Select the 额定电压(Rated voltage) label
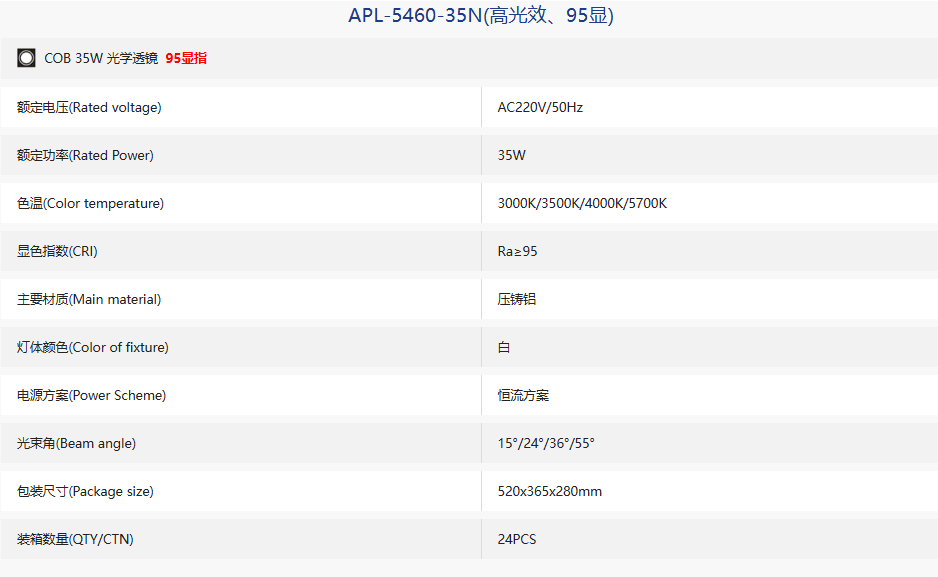The width and height of the screenshot is (938, 577). point(89,107)
